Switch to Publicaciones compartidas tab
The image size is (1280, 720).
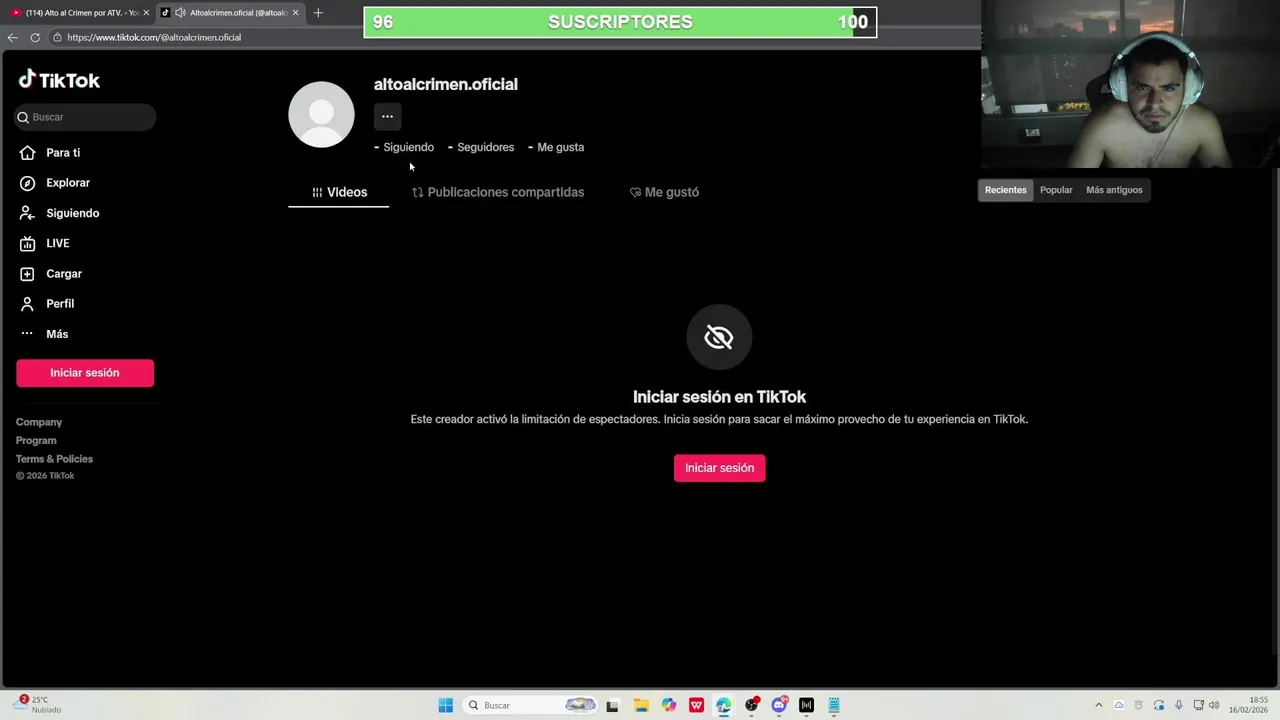click(x=498, y=192)
